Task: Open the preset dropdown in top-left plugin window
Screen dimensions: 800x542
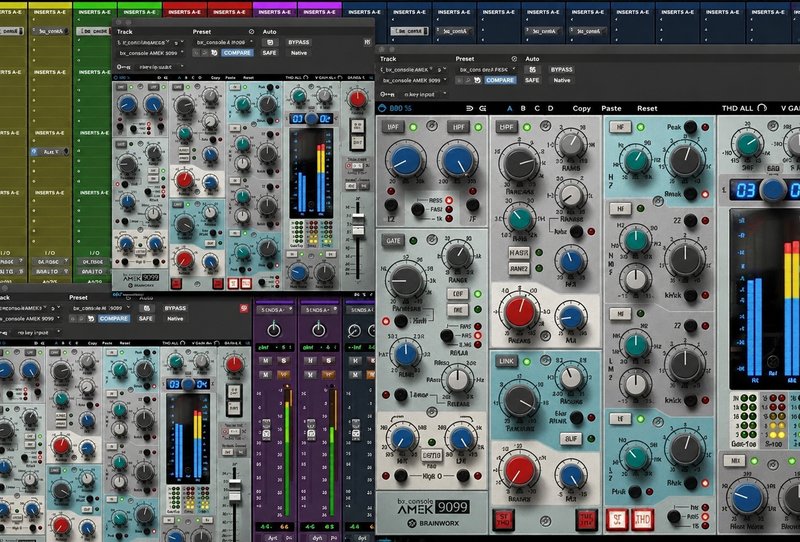Action: pyautogui.click(x=224, y=42)
